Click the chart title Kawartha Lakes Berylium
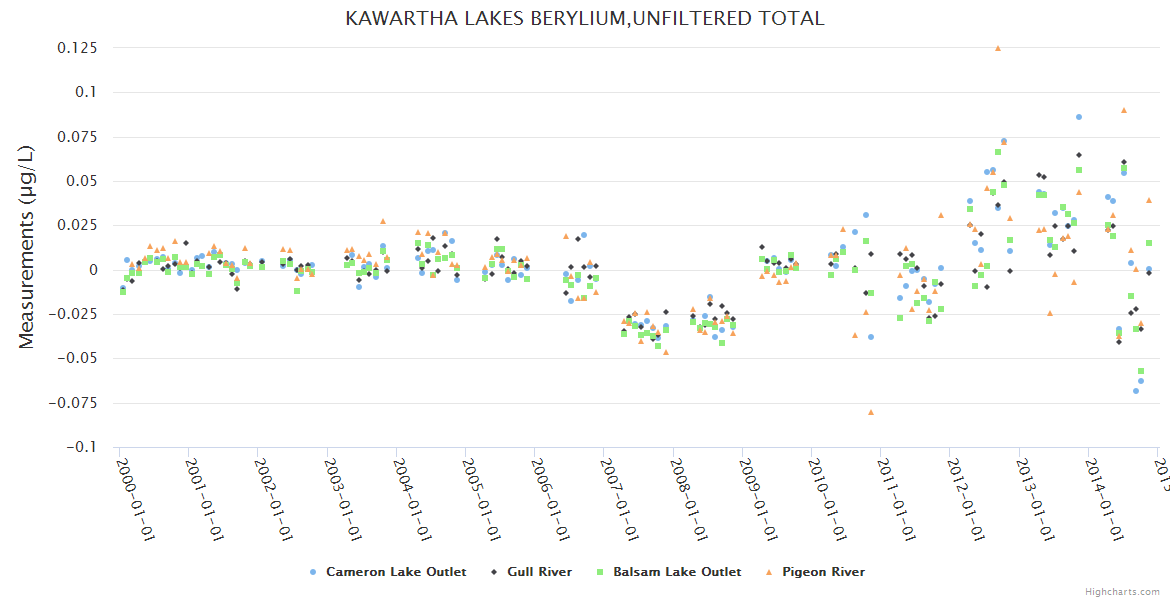This screenshot has height=600, width=1170. pyautogui.click(x=585, y=18)
